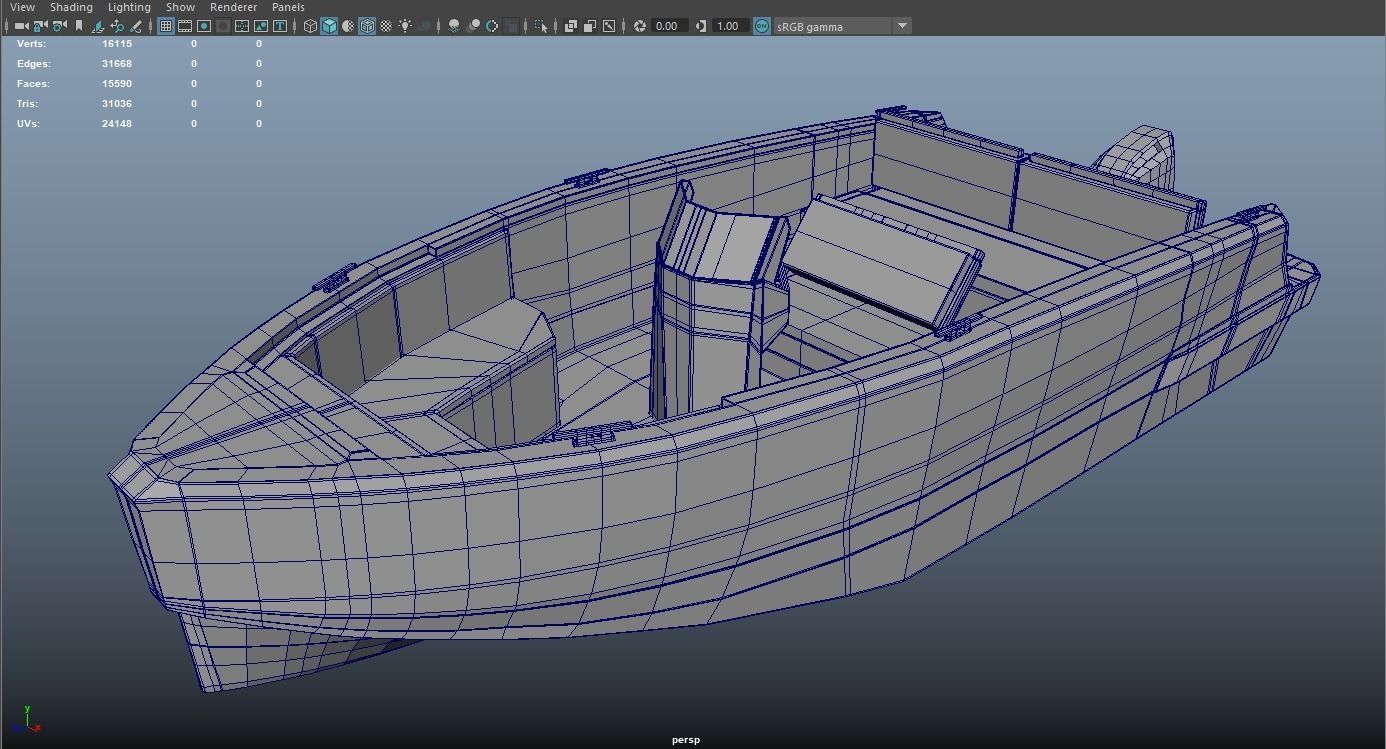Click the Verts count 16115
Viewport: 1386px width, 749px height.
coord(117,44)
